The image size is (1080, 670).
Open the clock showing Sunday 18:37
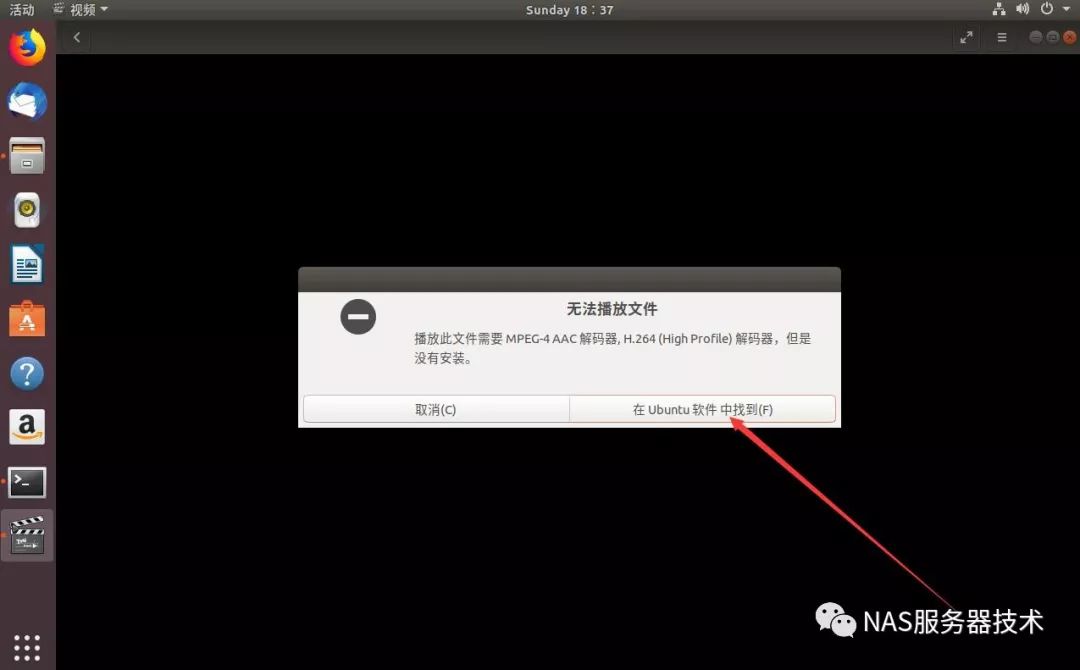click(570, 10)
